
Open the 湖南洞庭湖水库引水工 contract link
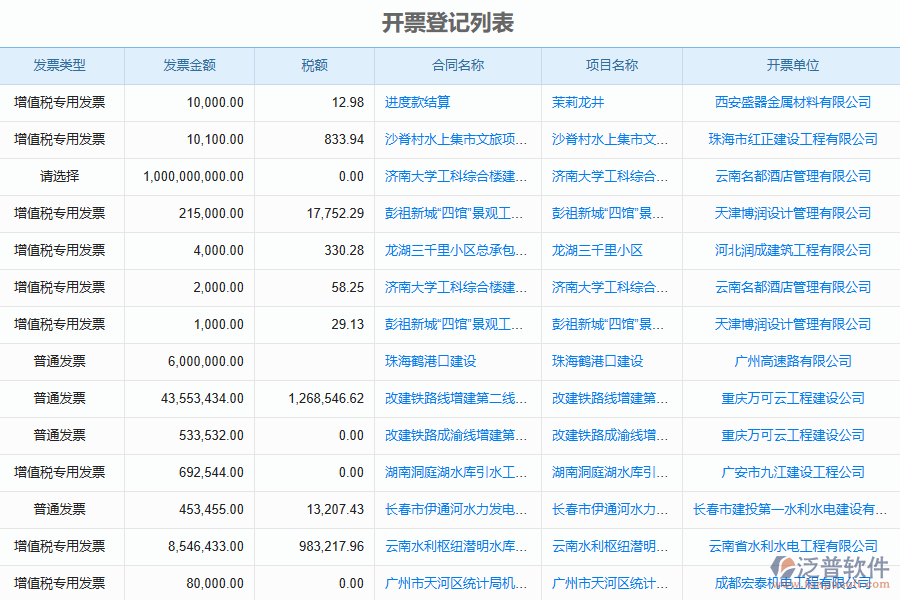(x=456, y=472)
